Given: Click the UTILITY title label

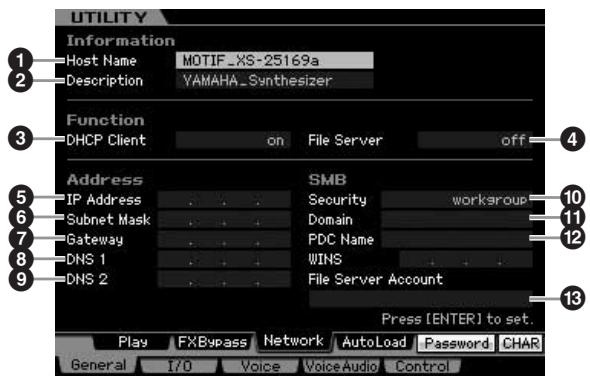Looking at the screenshot, I should pos(109,17).
